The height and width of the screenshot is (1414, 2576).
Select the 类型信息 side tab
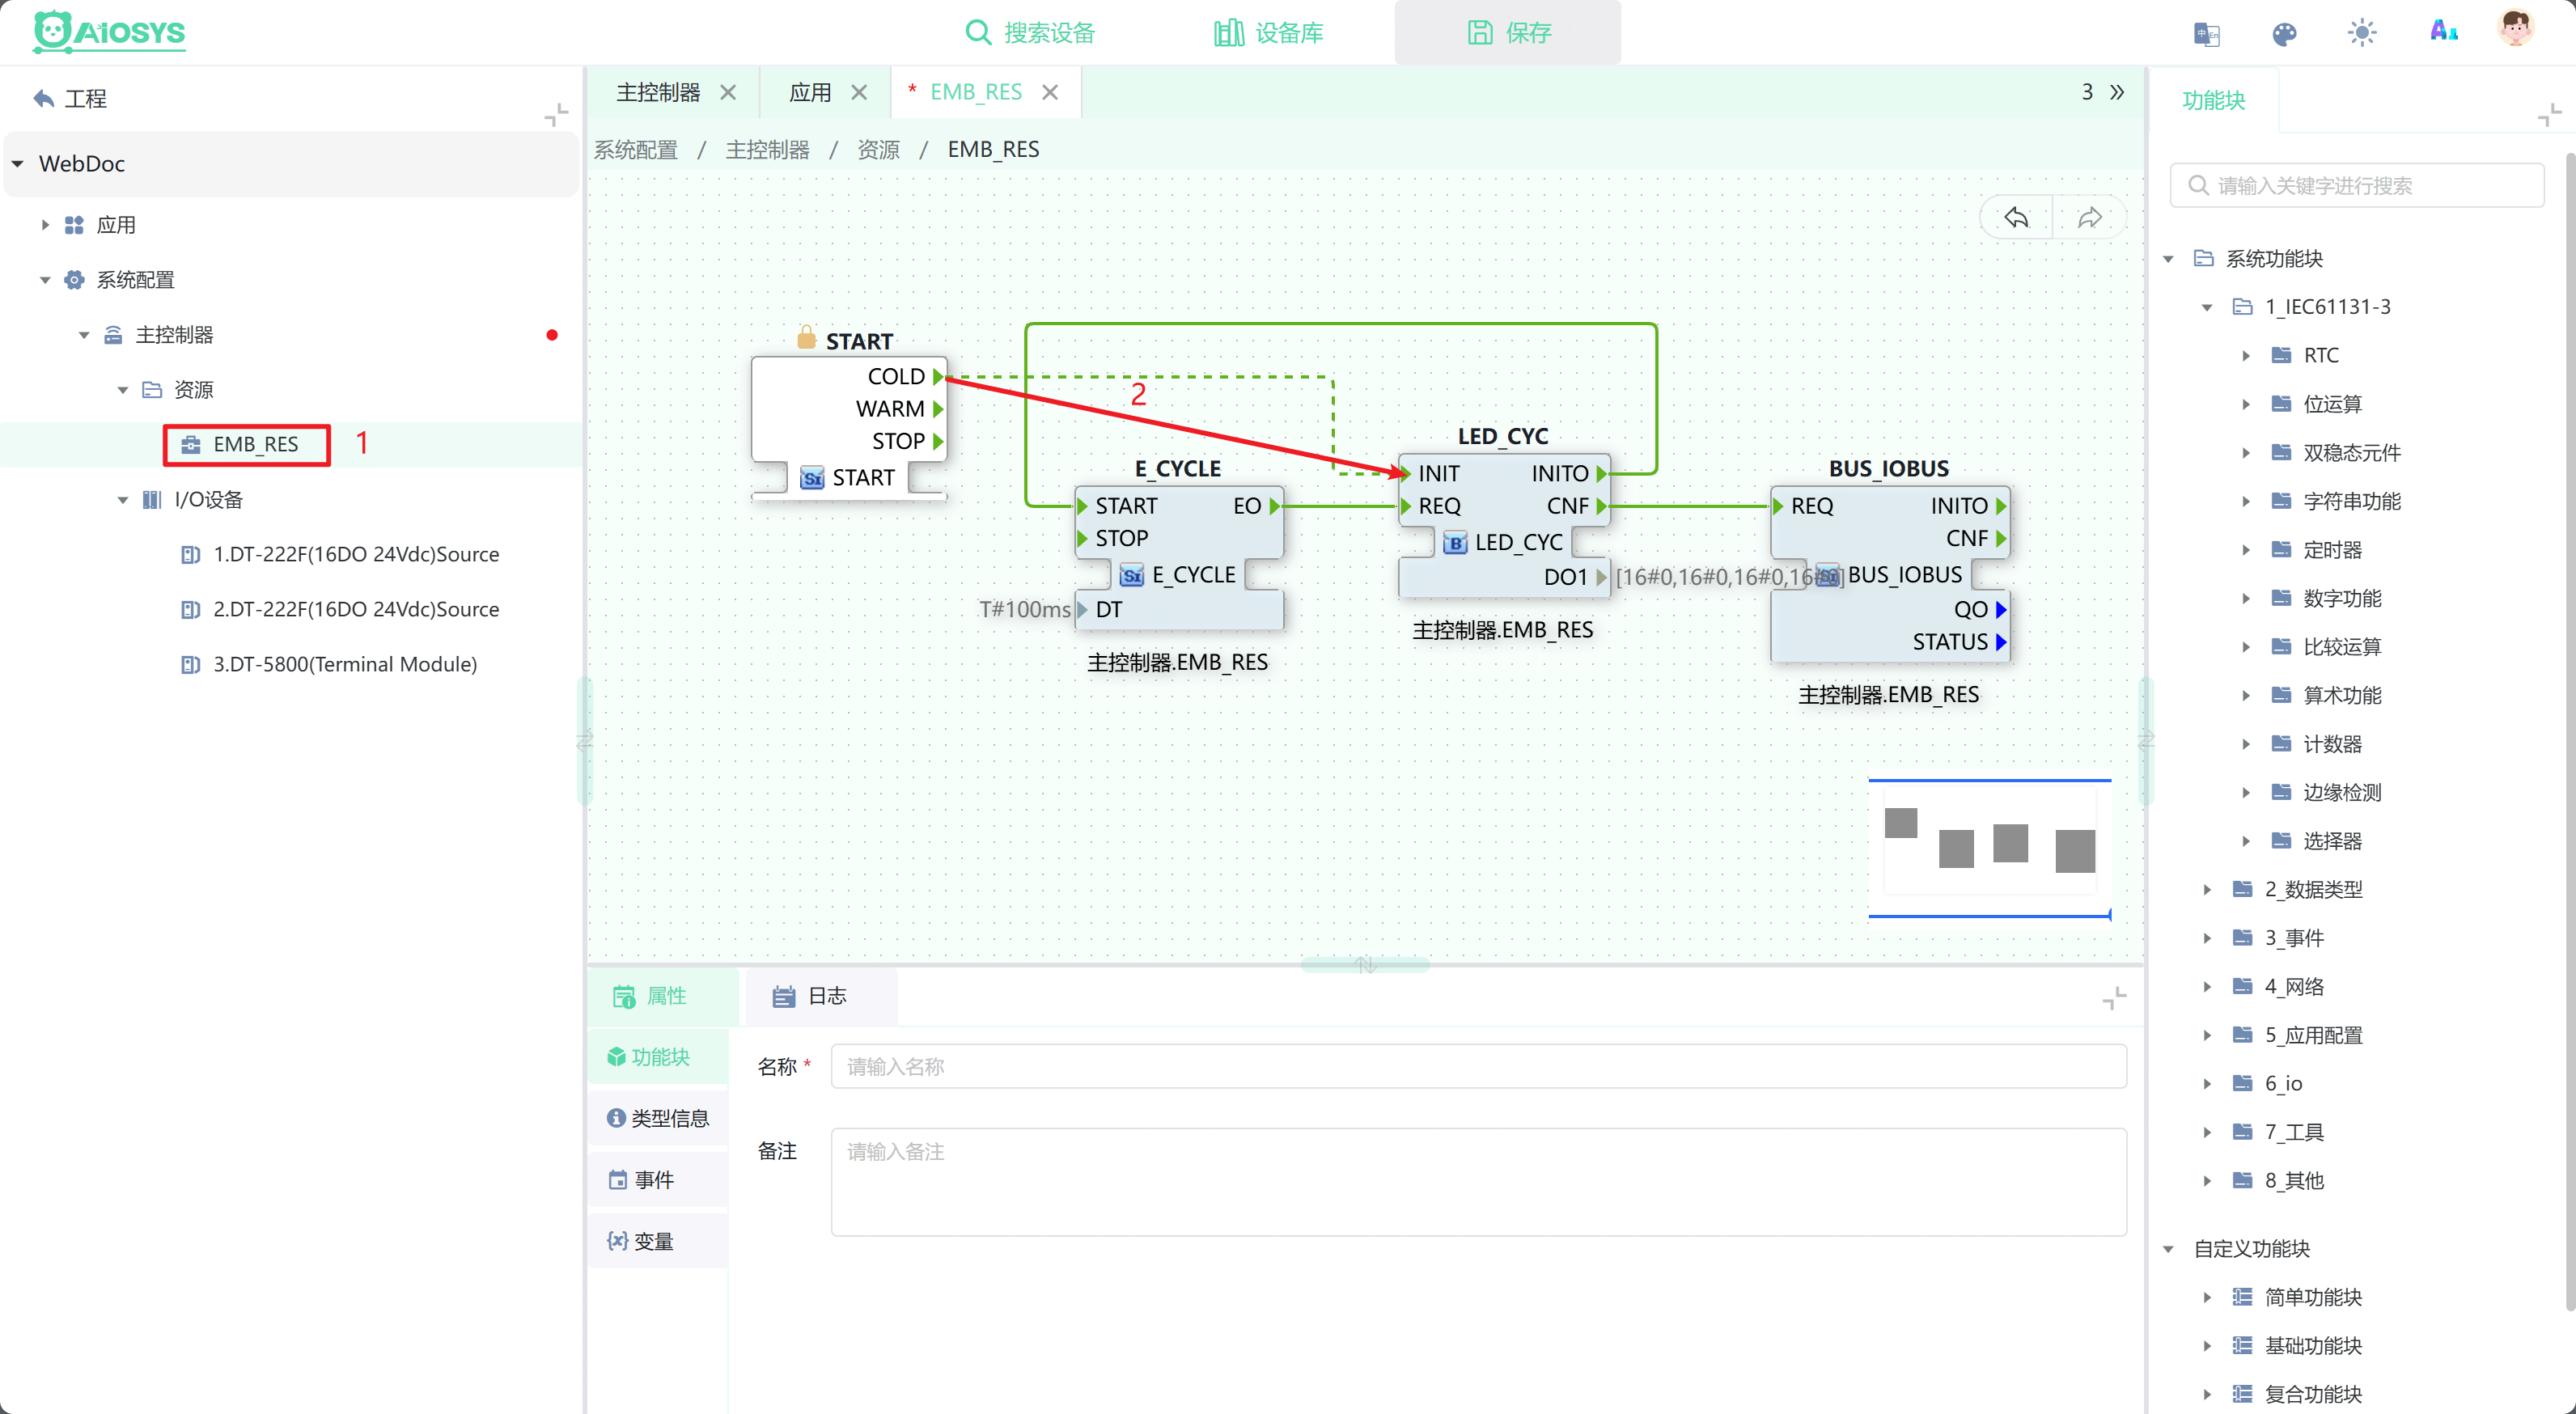click(x=659, y=1118)
